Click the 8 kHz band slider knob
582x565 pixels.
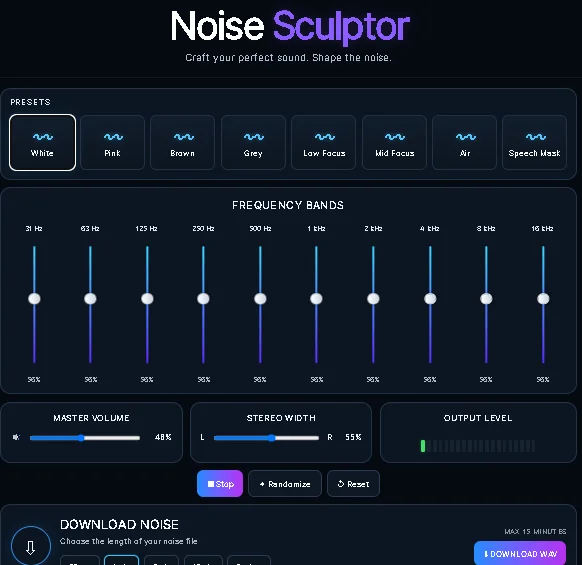[486, 298]
